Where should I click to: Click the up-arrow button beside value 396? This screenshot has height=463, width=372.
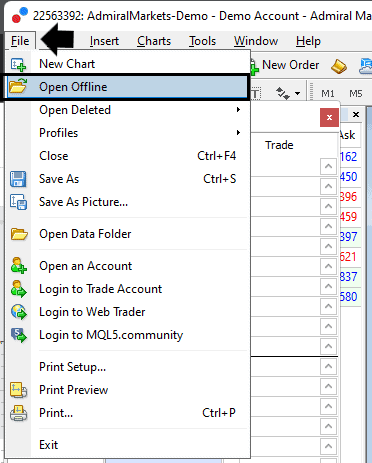(328, 206)
